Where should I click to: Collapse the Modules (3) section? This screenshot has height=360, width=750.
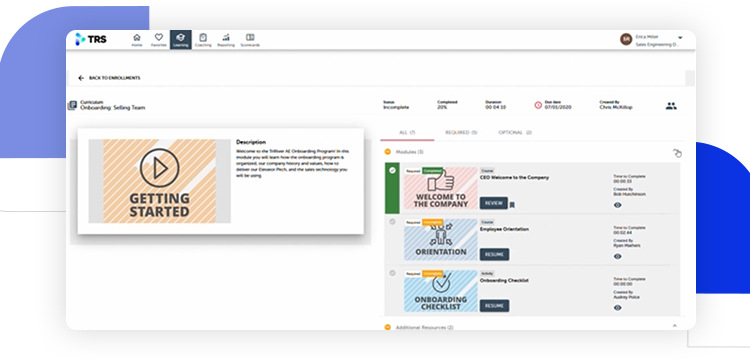pos(388,152)
